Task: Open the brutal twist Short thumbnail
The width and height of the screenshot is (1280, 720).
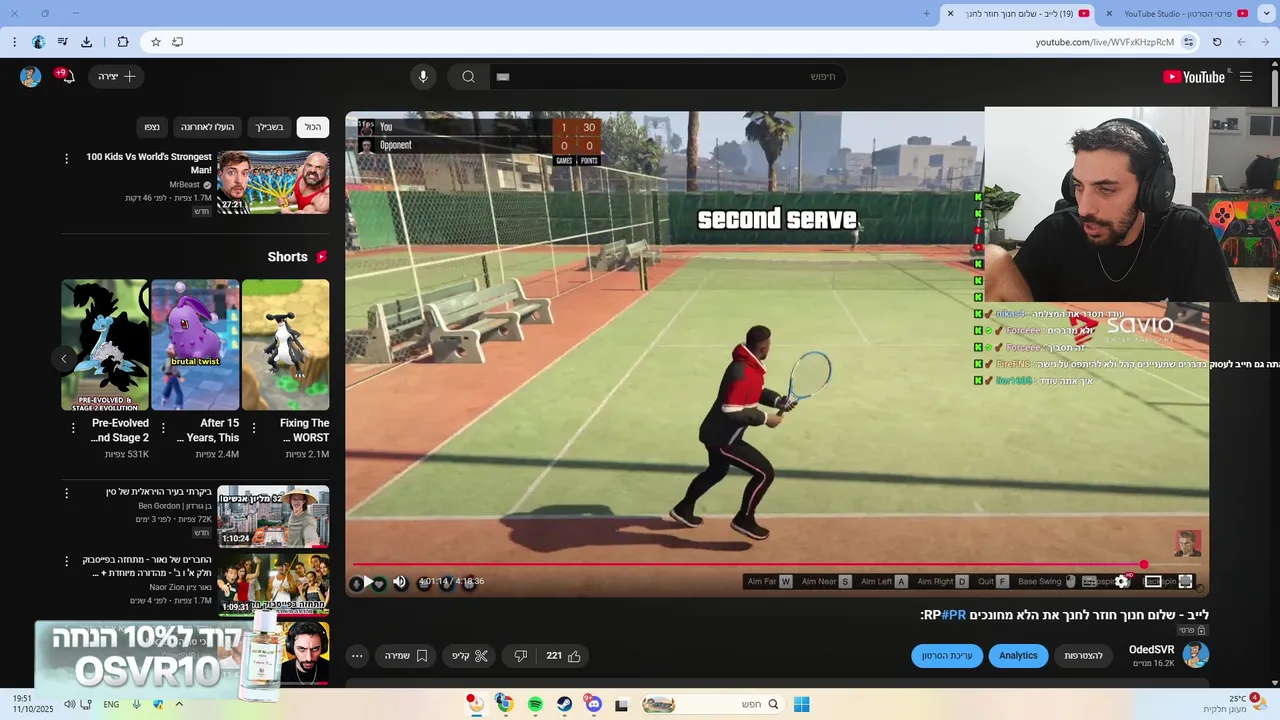Action: [195, 344]
